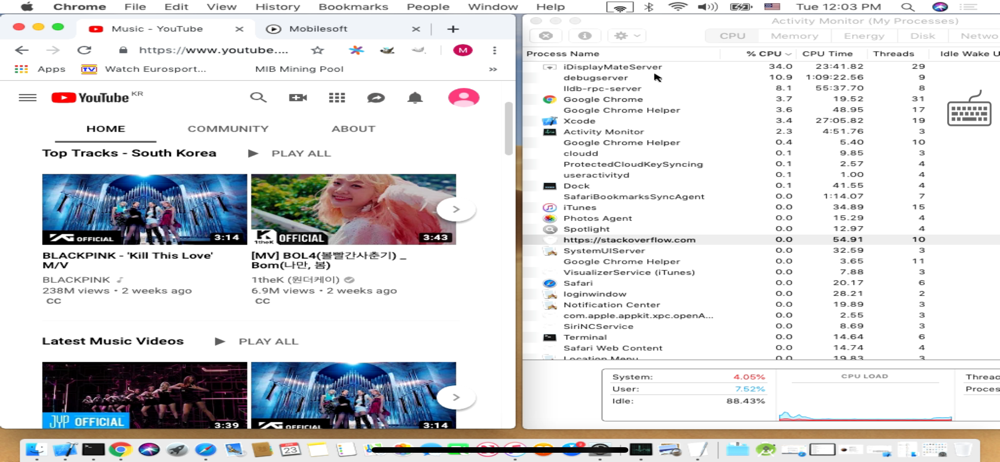The width and height of the screenshot is (1000, 462).
Task: Open the BOL4 Bom video thumbnail
Action: click(x=353, y=209)
